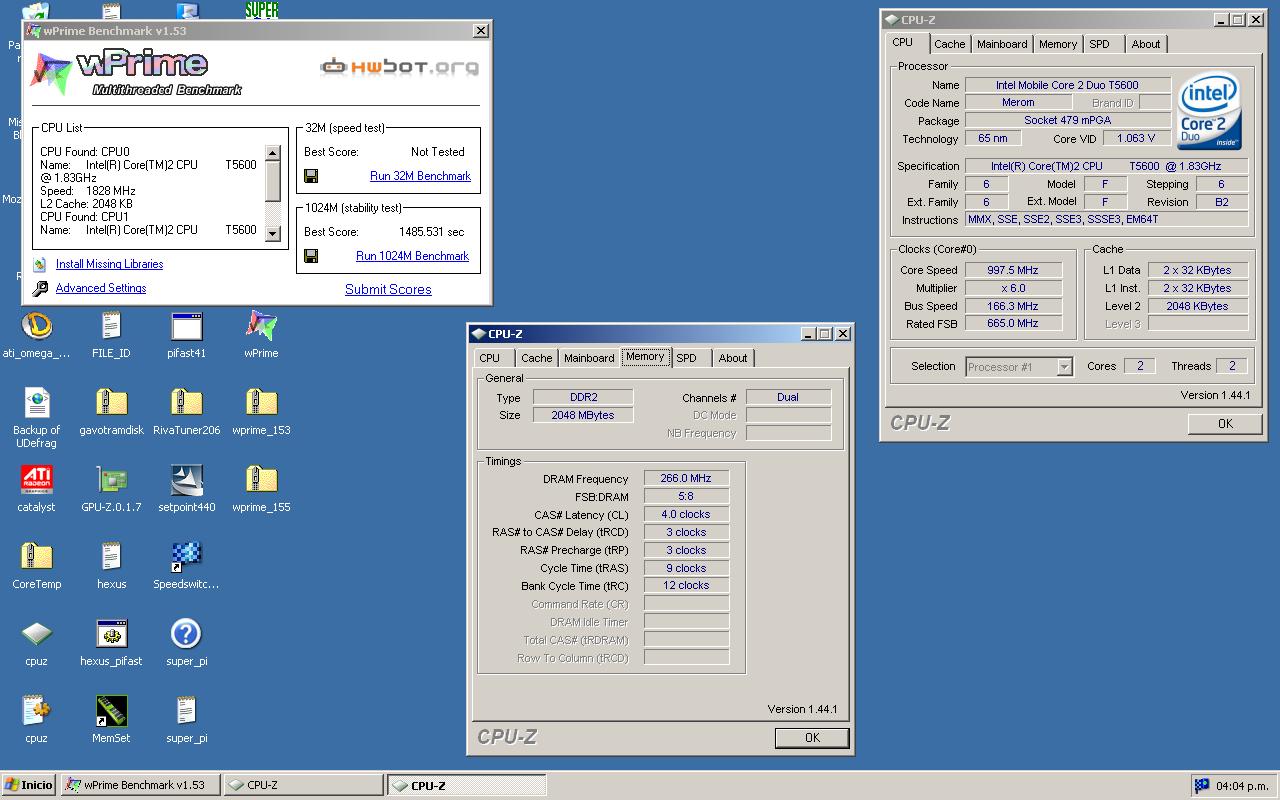
Task: Click the FSB:DRAM value 5:8
Action: (686, 497)
